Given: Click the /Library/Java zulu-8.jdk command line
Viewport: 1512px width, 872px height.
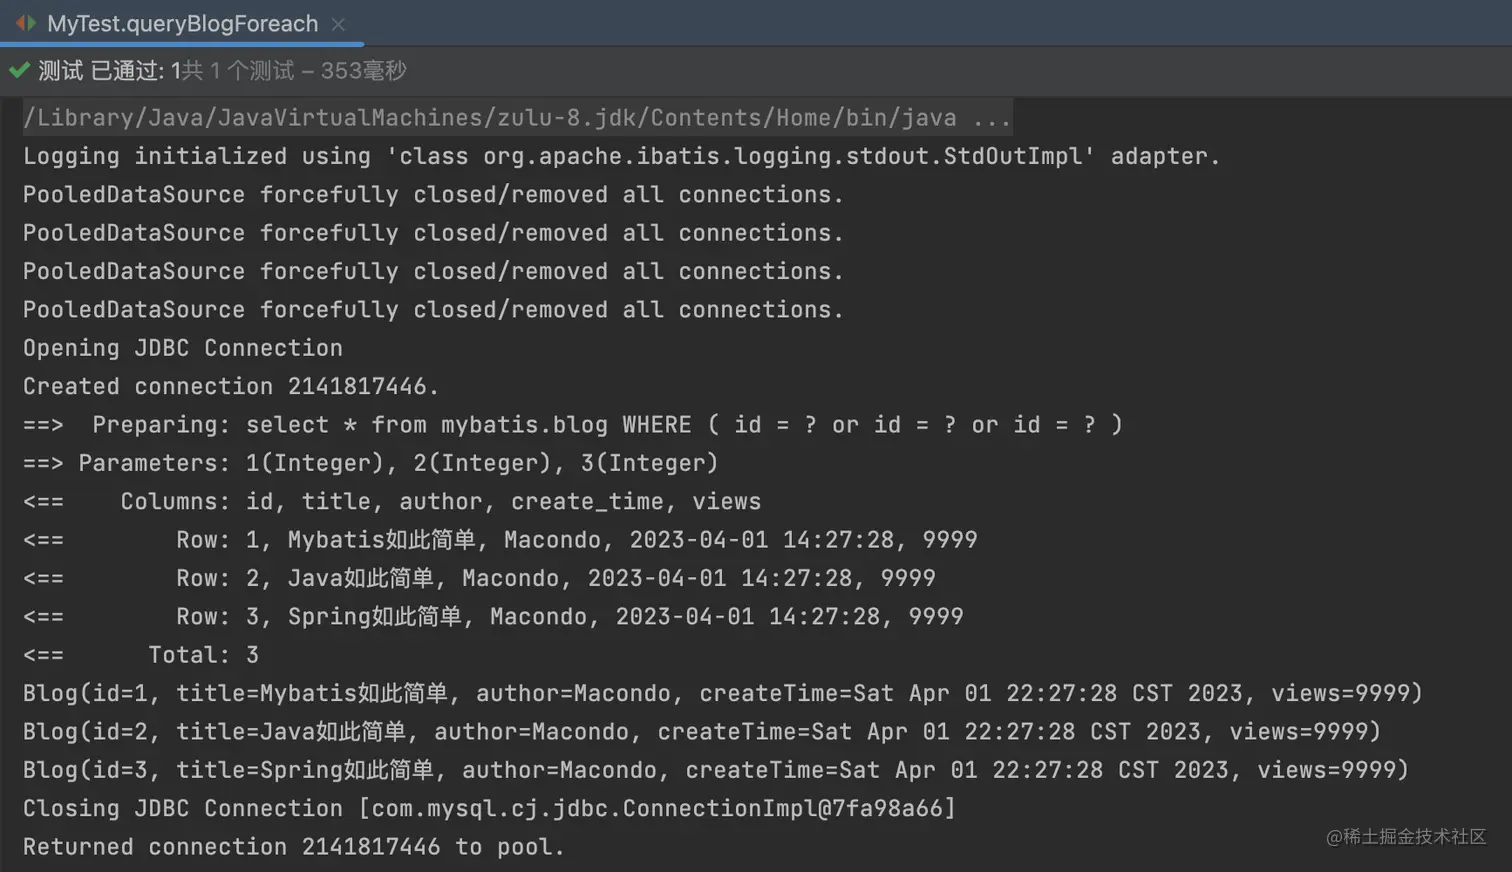Looking at the screenshot, I should point(490,118).
